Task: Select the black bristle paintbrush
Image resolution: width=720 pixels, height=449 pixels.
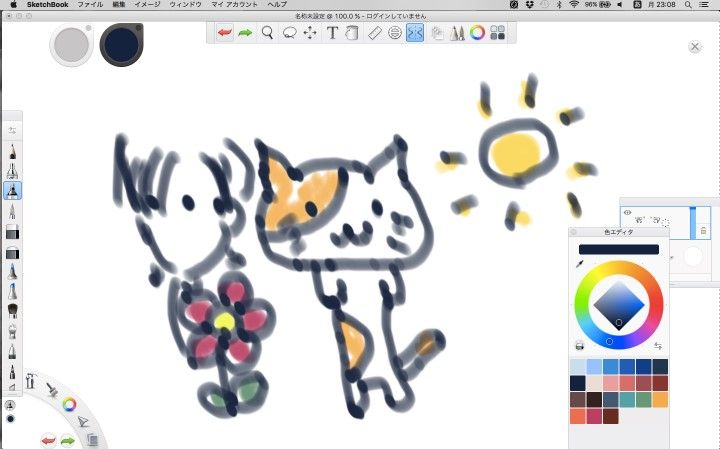Action: coord(12,311)
